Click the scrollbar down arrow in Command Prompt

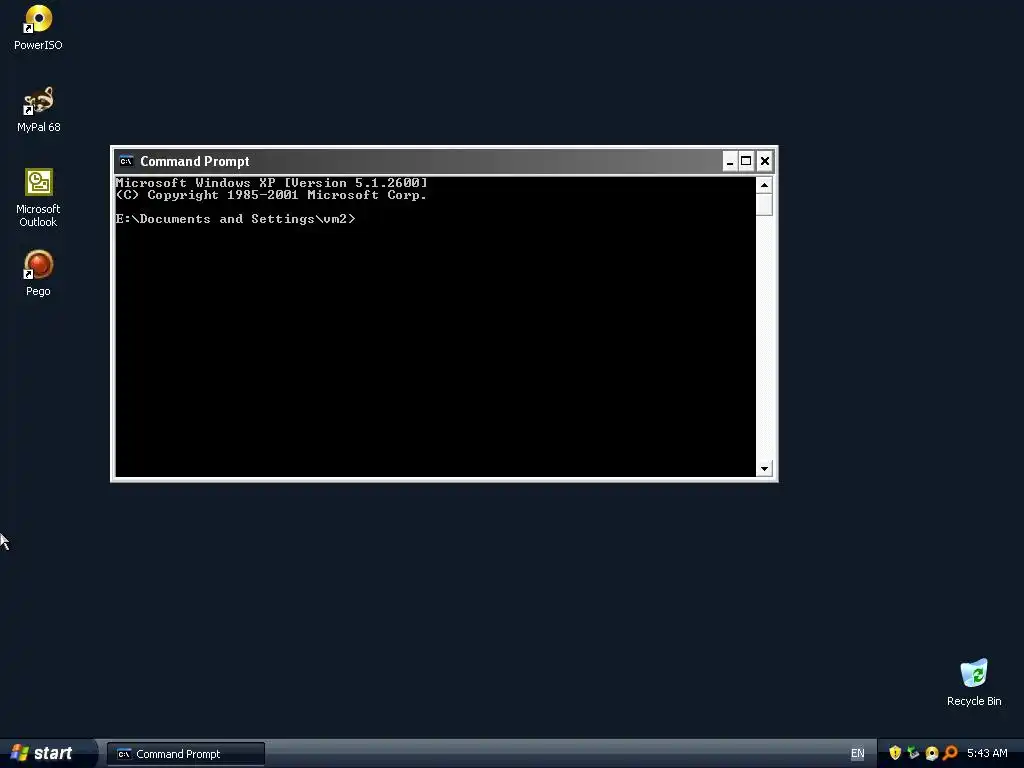pos(764,468)
